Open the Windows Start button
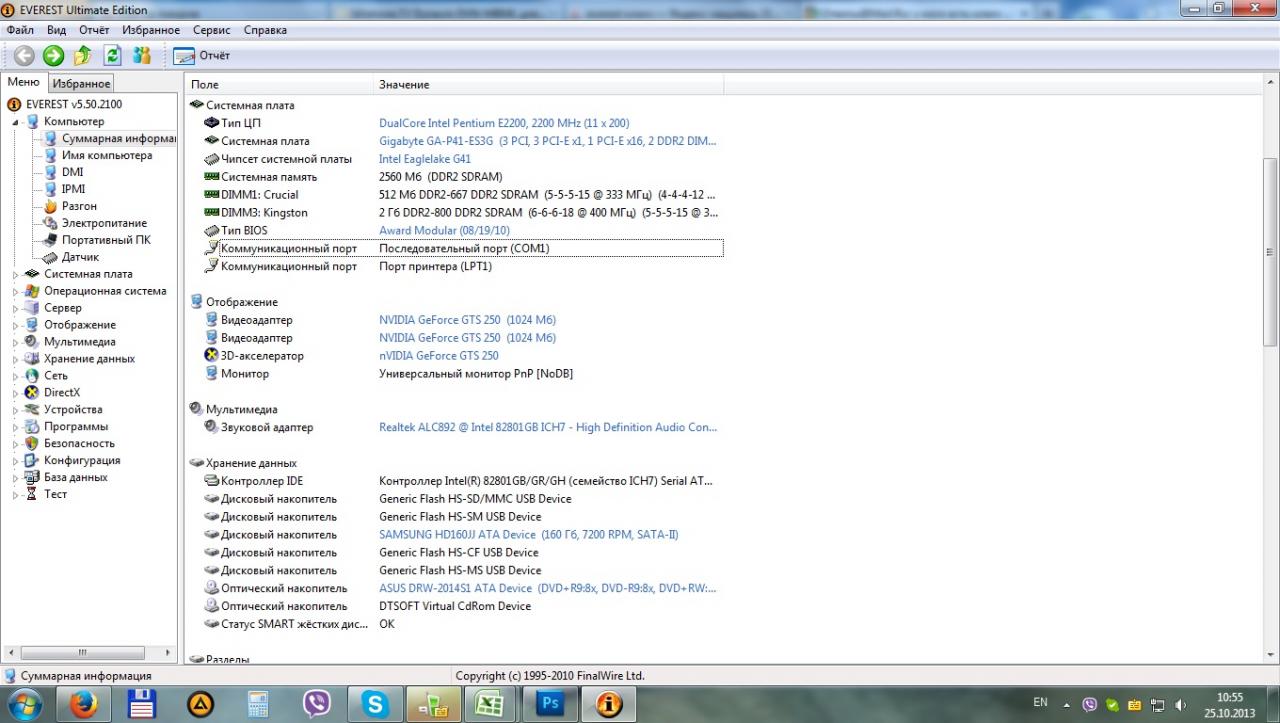 [23, 704]
